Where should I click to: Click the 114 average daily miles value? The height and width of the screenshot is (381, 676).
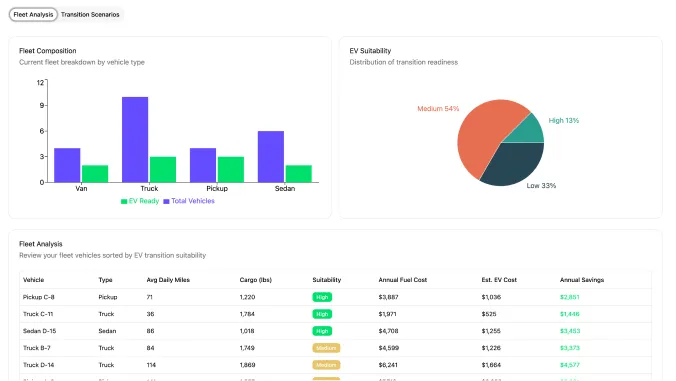coord(151,365)
